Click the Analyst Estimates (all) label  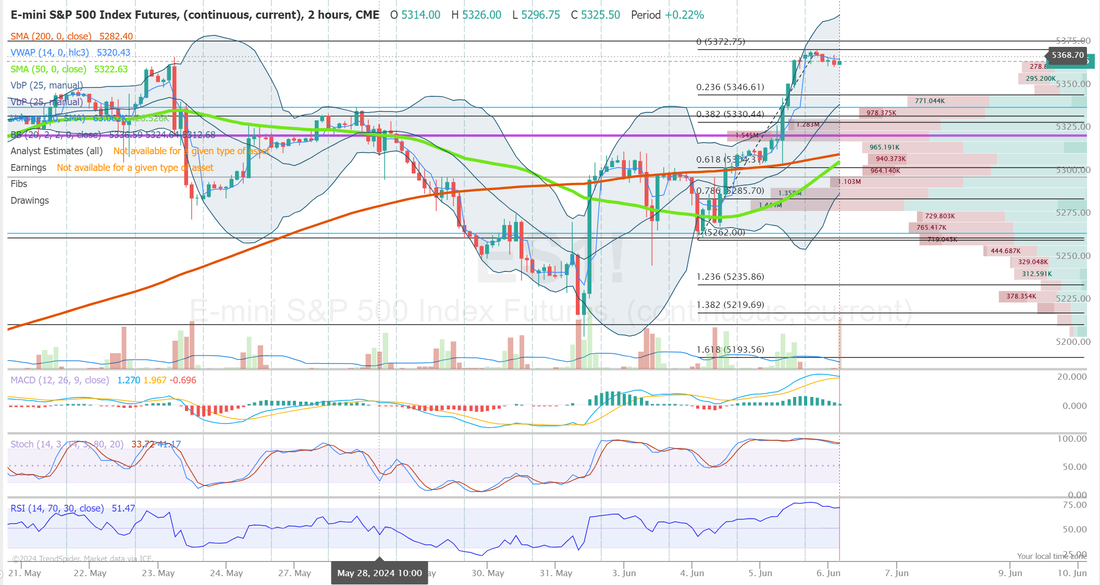tap(56, 151)
